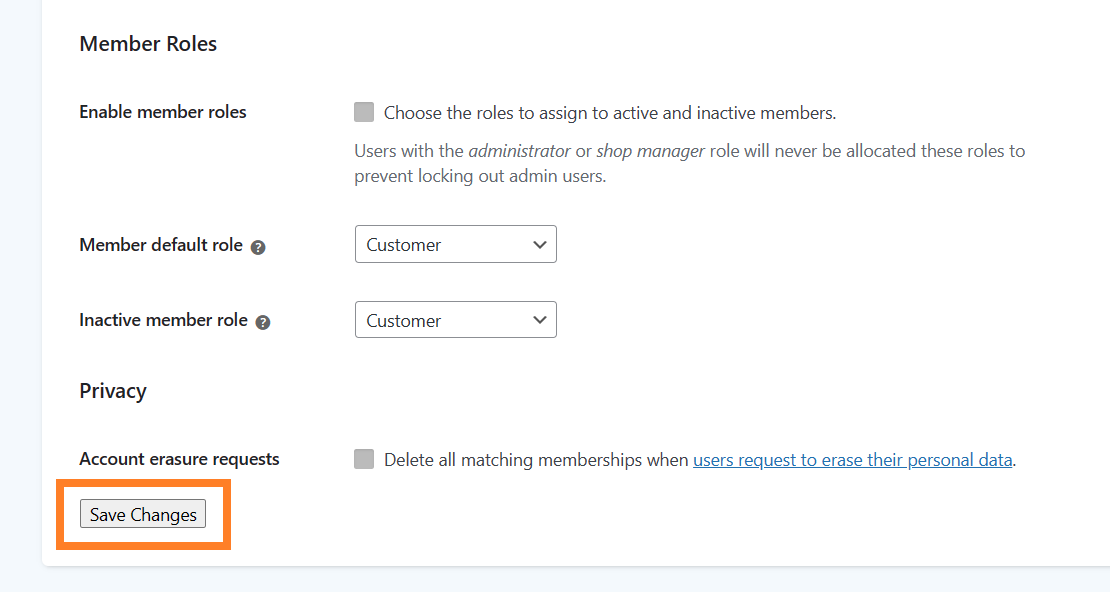Click the help icon beside Inactive member role
This screenshot has width=1110, height=592.
coord(263,322)
